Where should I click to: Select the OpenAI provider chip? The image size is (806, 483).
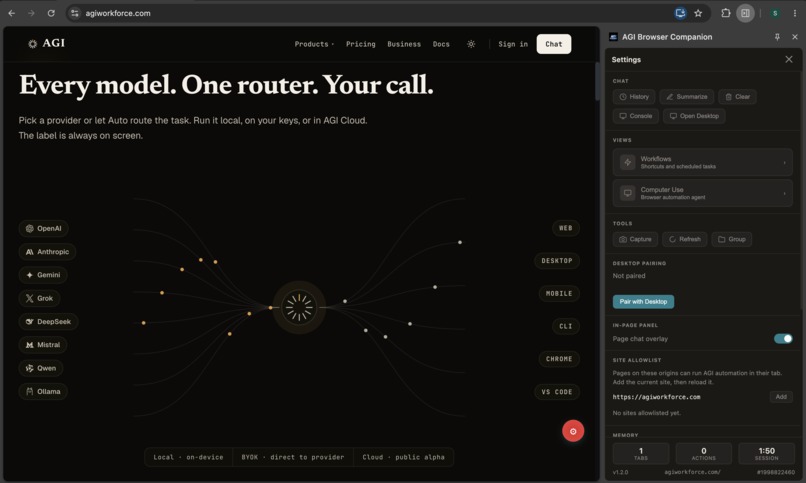point(44,229)
